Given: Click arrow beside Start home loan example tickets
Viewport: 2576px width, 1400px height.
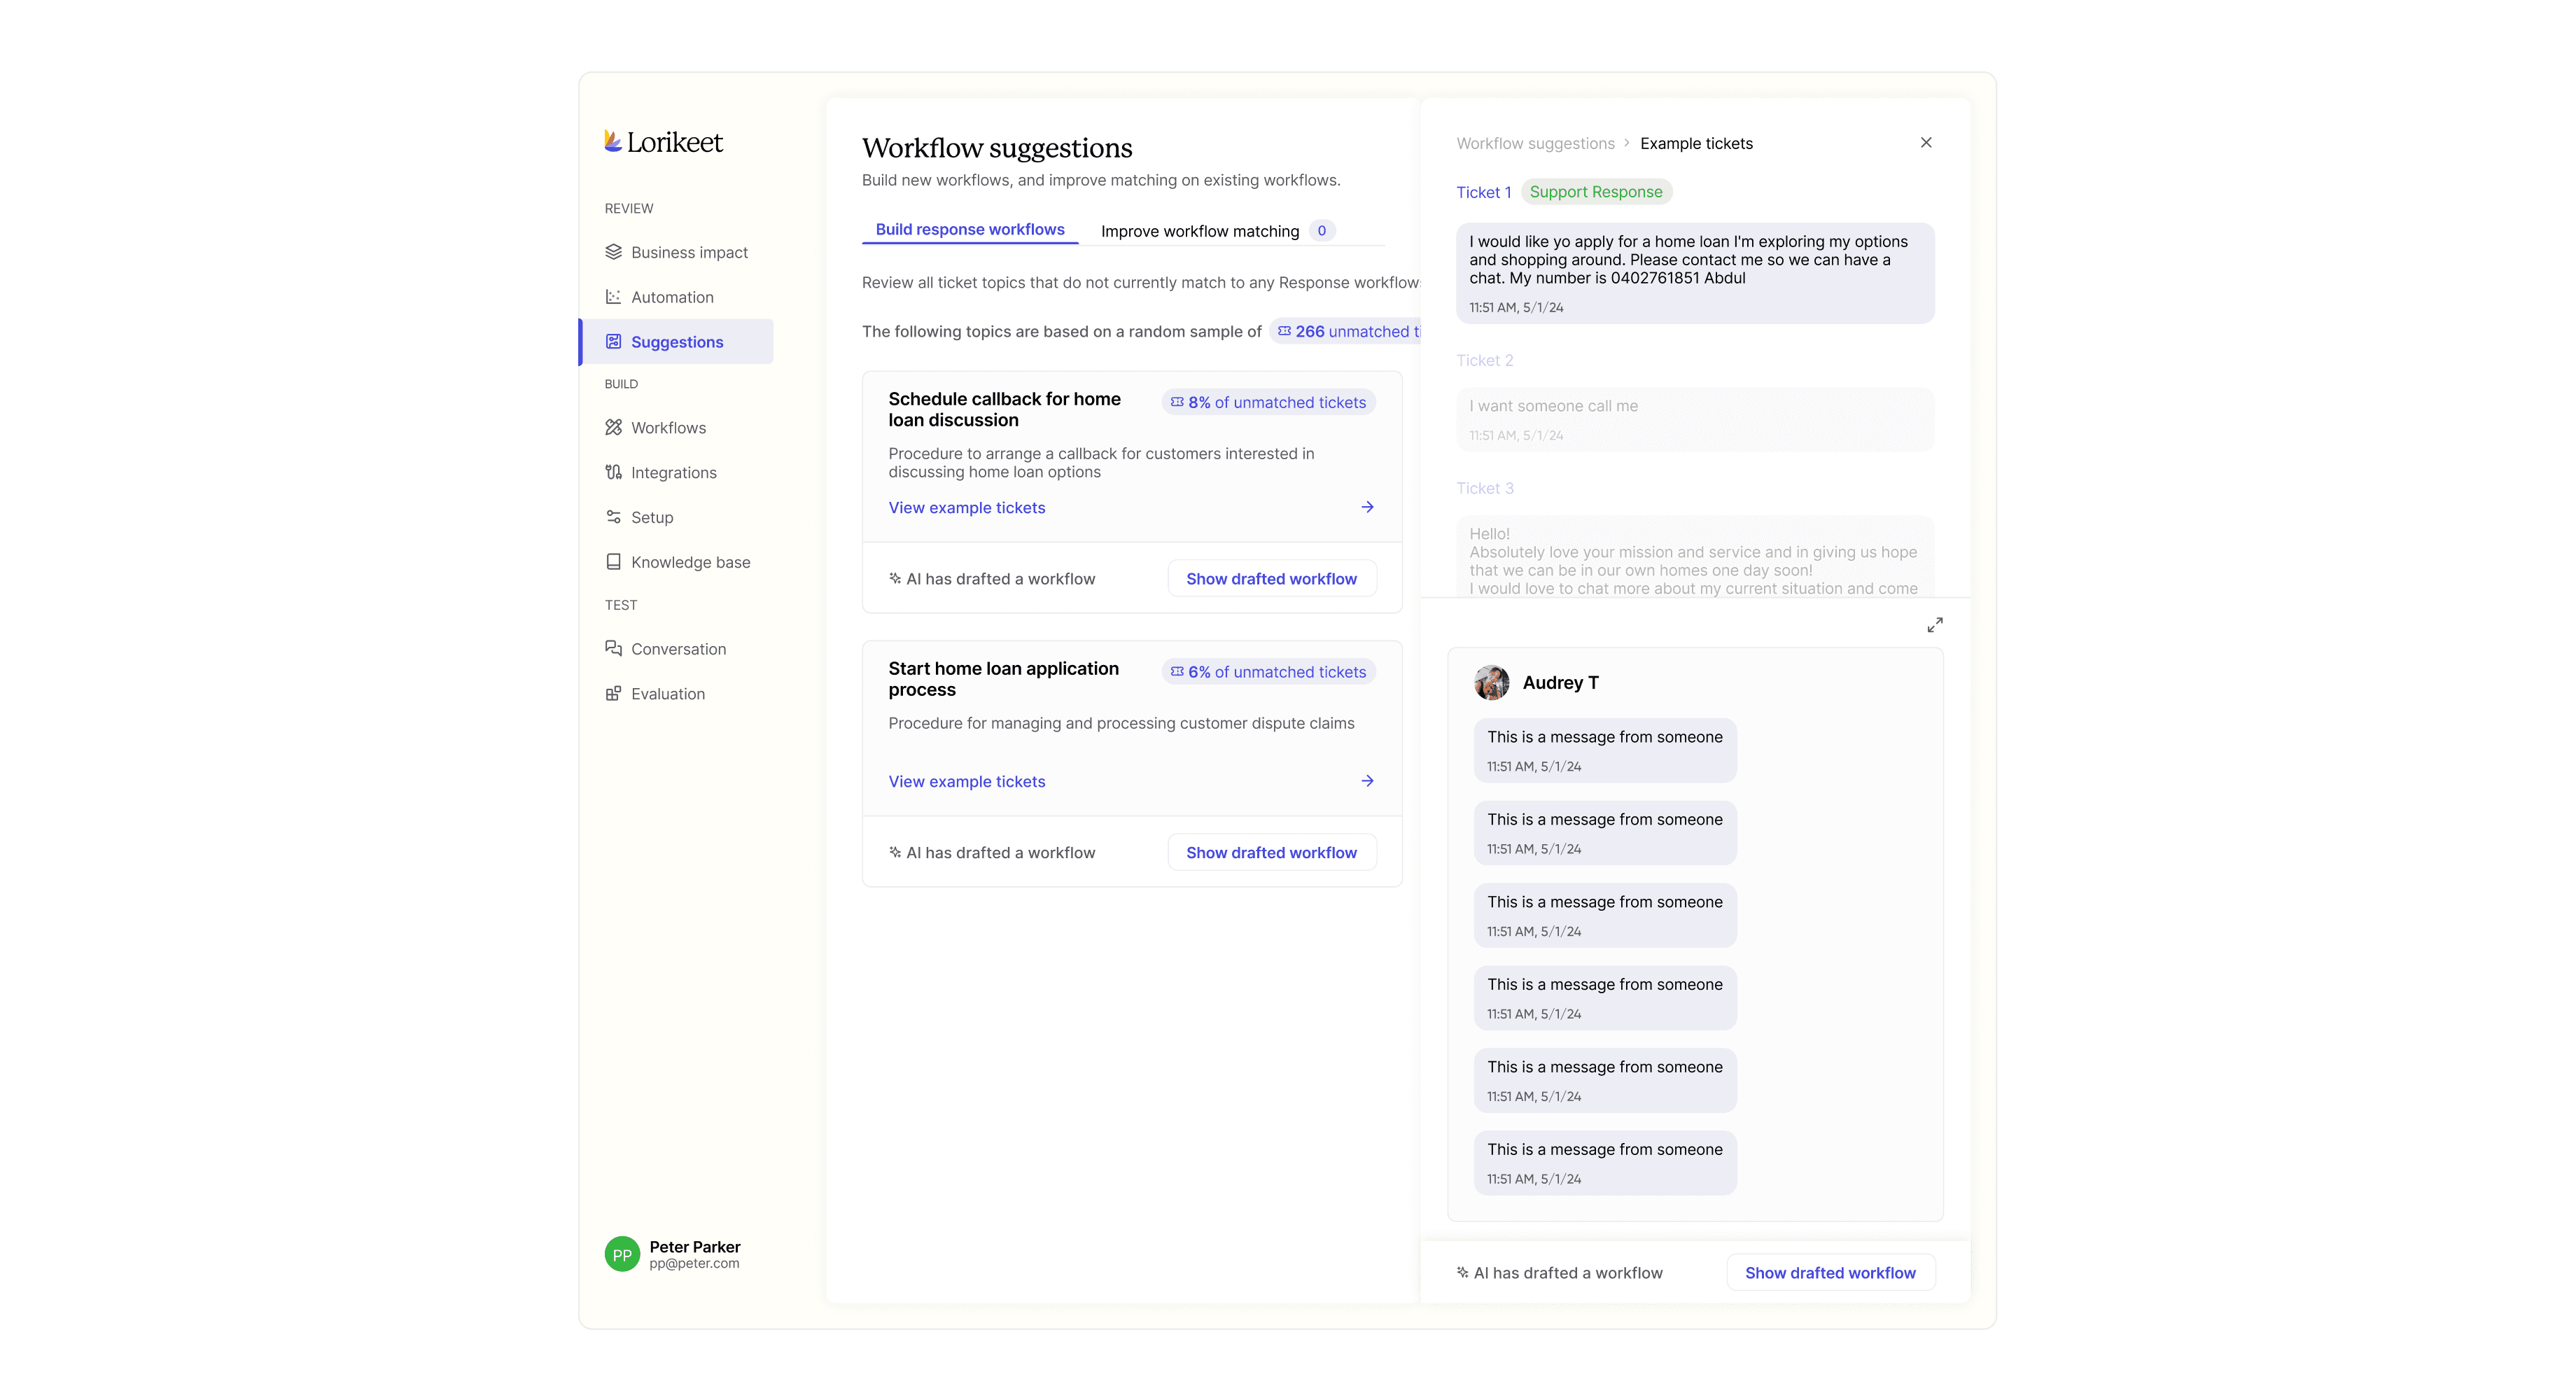Looking at the screenshot, I should (x=1367, y=781).
